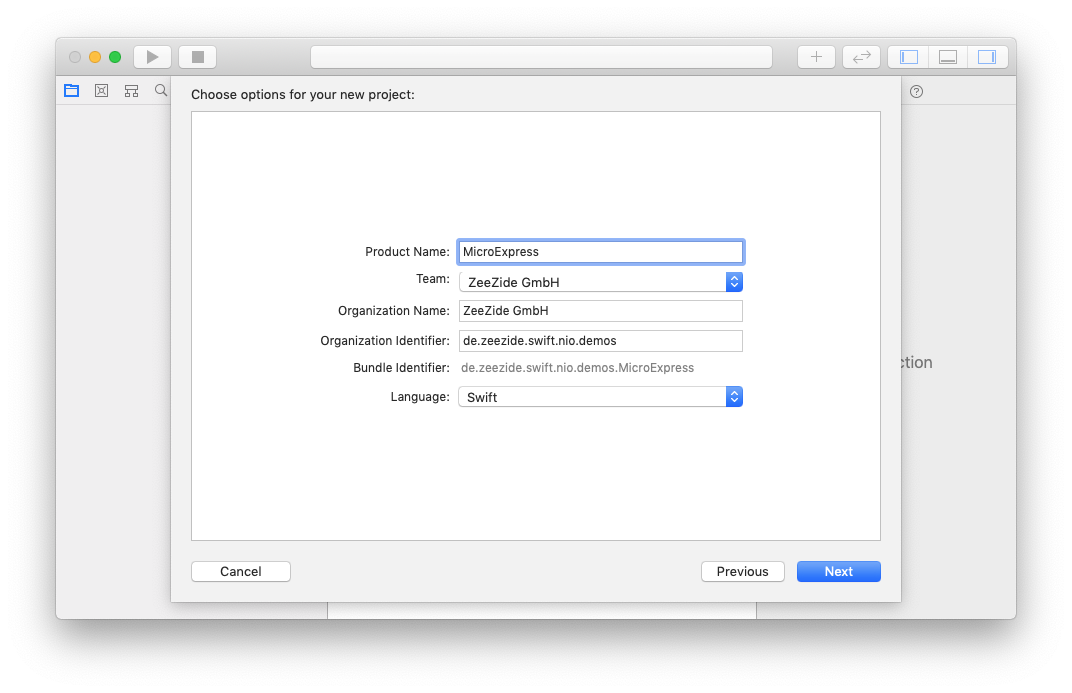Image resolution: width=1072 pixels, height=693 pixels.
Task: Toggle the right inspector panel
Action: 987,57
